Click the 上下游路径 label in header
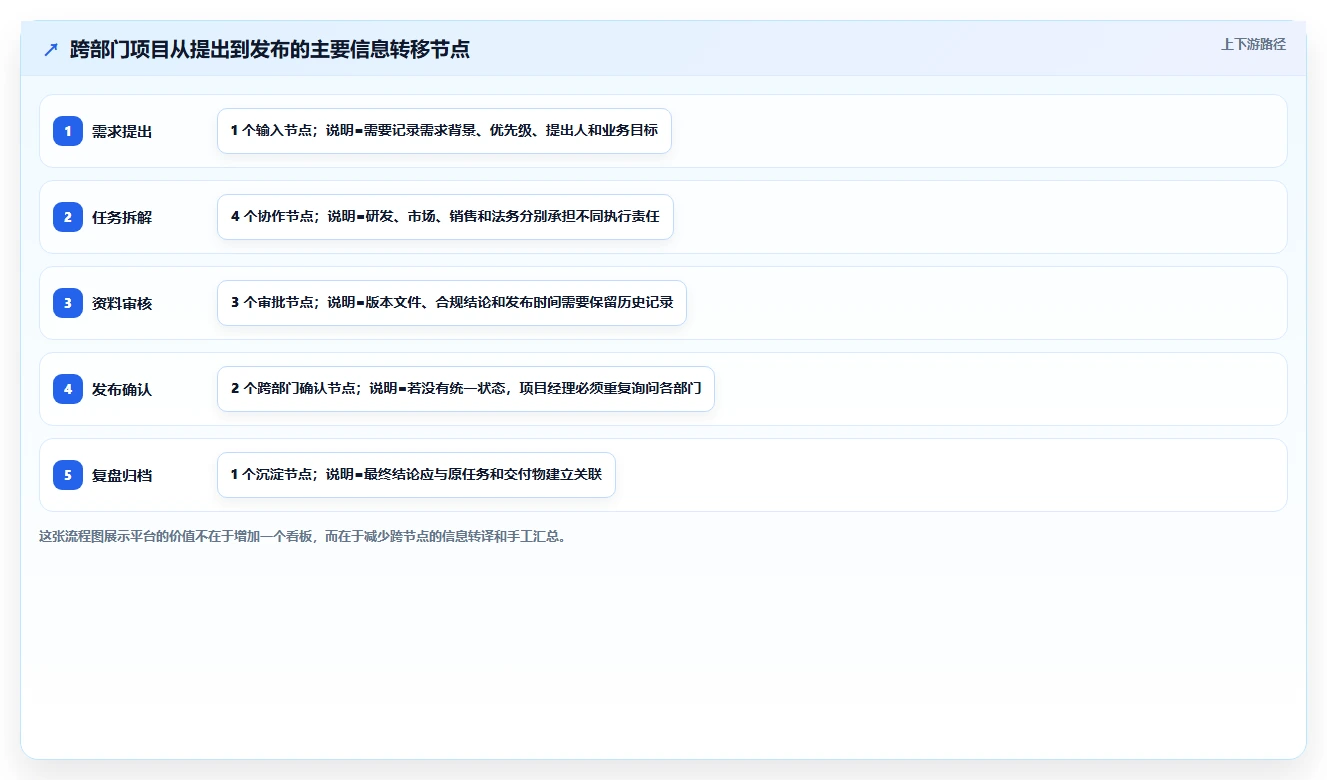 1253,44
